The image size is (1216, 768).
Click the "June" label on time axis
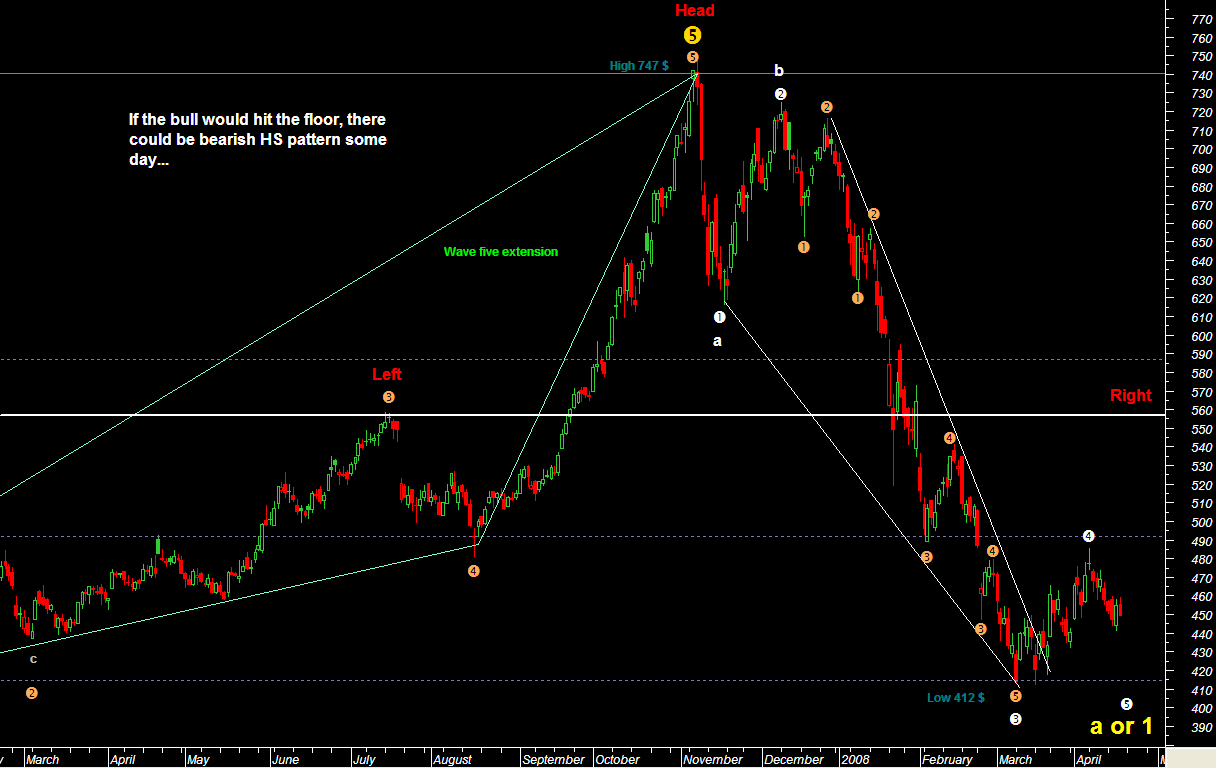(x=287, y=760)
